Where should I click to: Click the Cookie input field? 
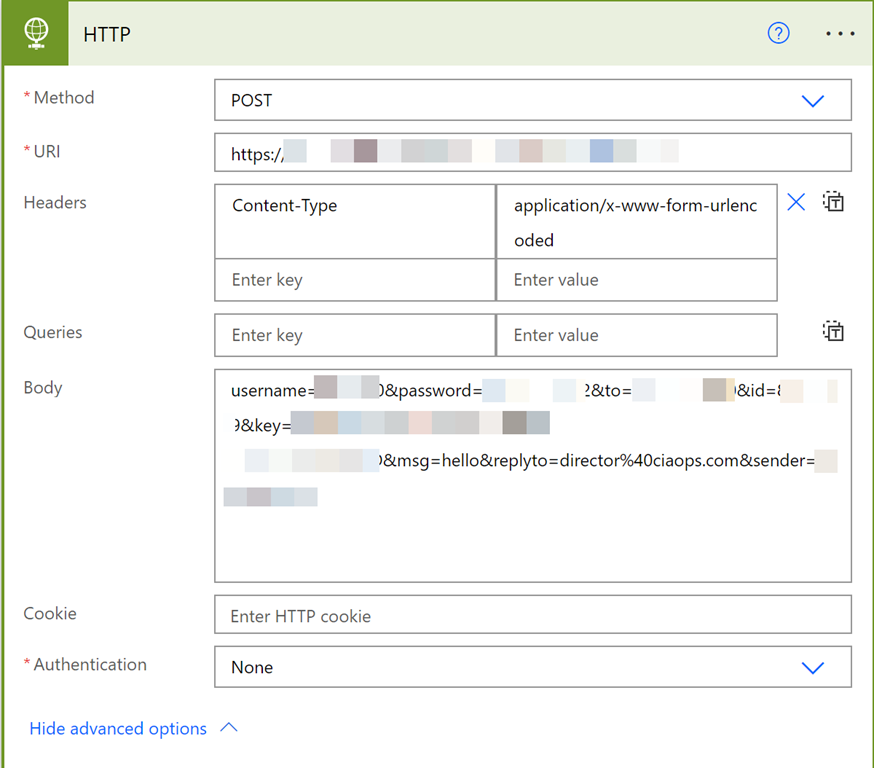coord(532,616)
